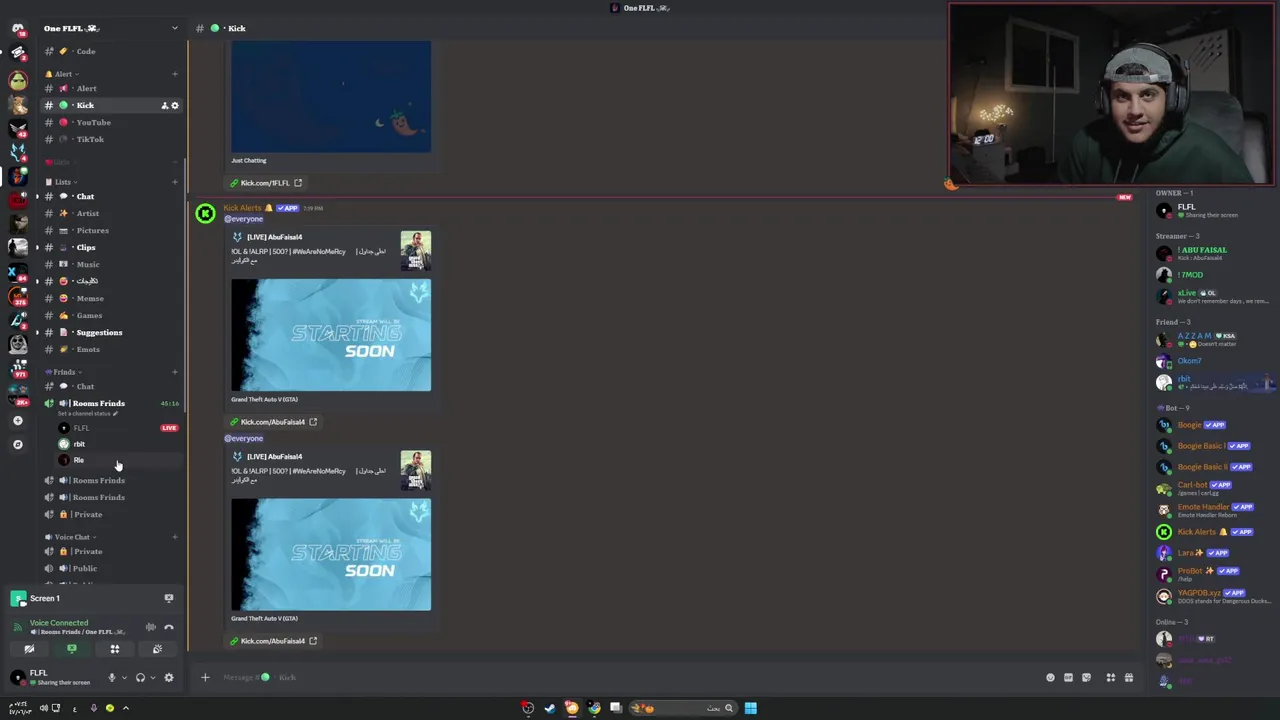Open first Starting Soon stream thumbnail
Screen dimensions: 1280x720
coord(331,335)
